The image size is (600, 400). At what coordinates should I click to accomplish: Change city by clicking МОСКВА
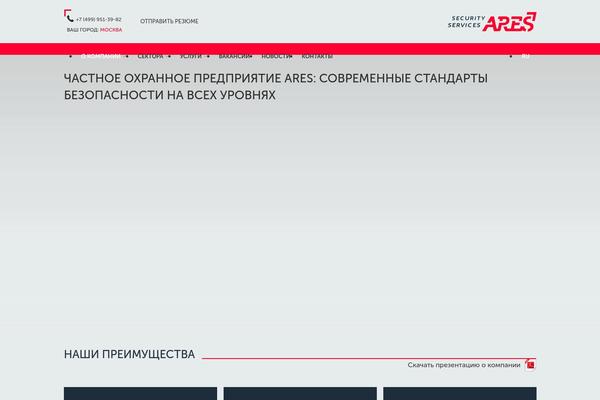pos(111,30)
